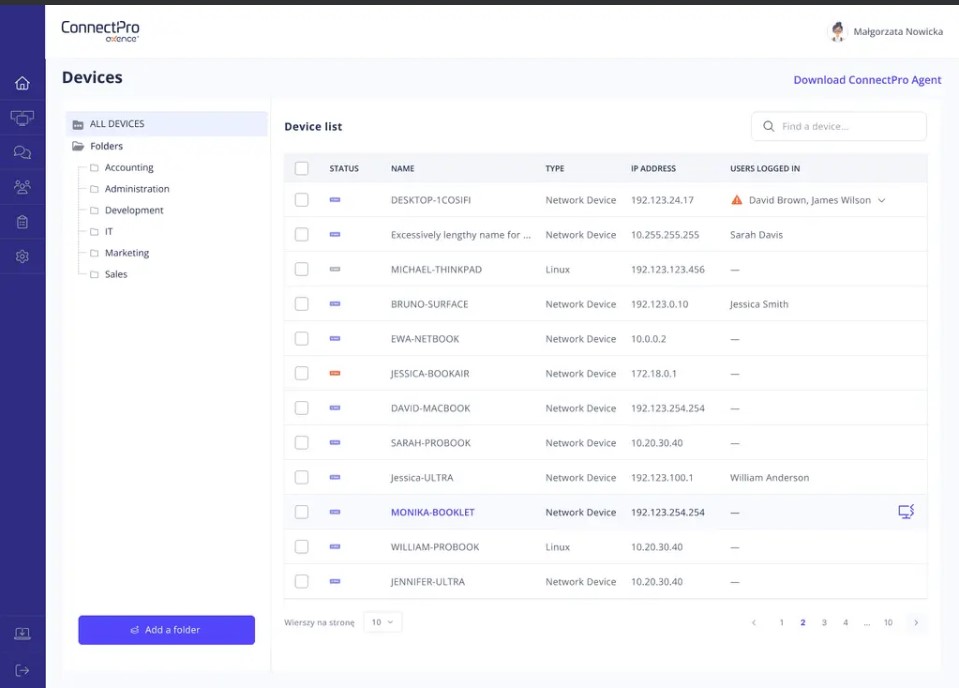Open the chat bubbles icon in sidebar

click(22, 152)
